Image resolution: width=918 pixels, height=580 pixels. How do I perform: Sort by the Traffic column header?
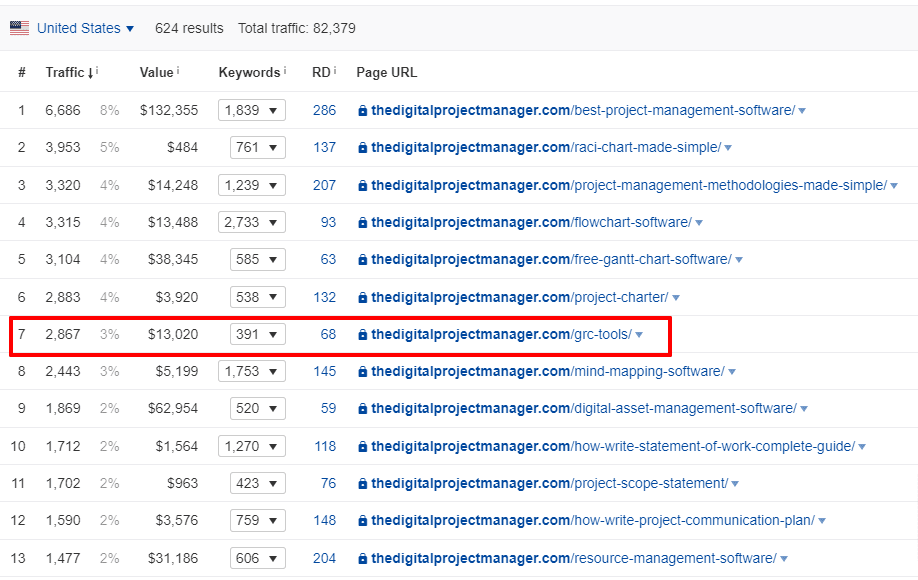pyautogui.click(x=69, y=73)
